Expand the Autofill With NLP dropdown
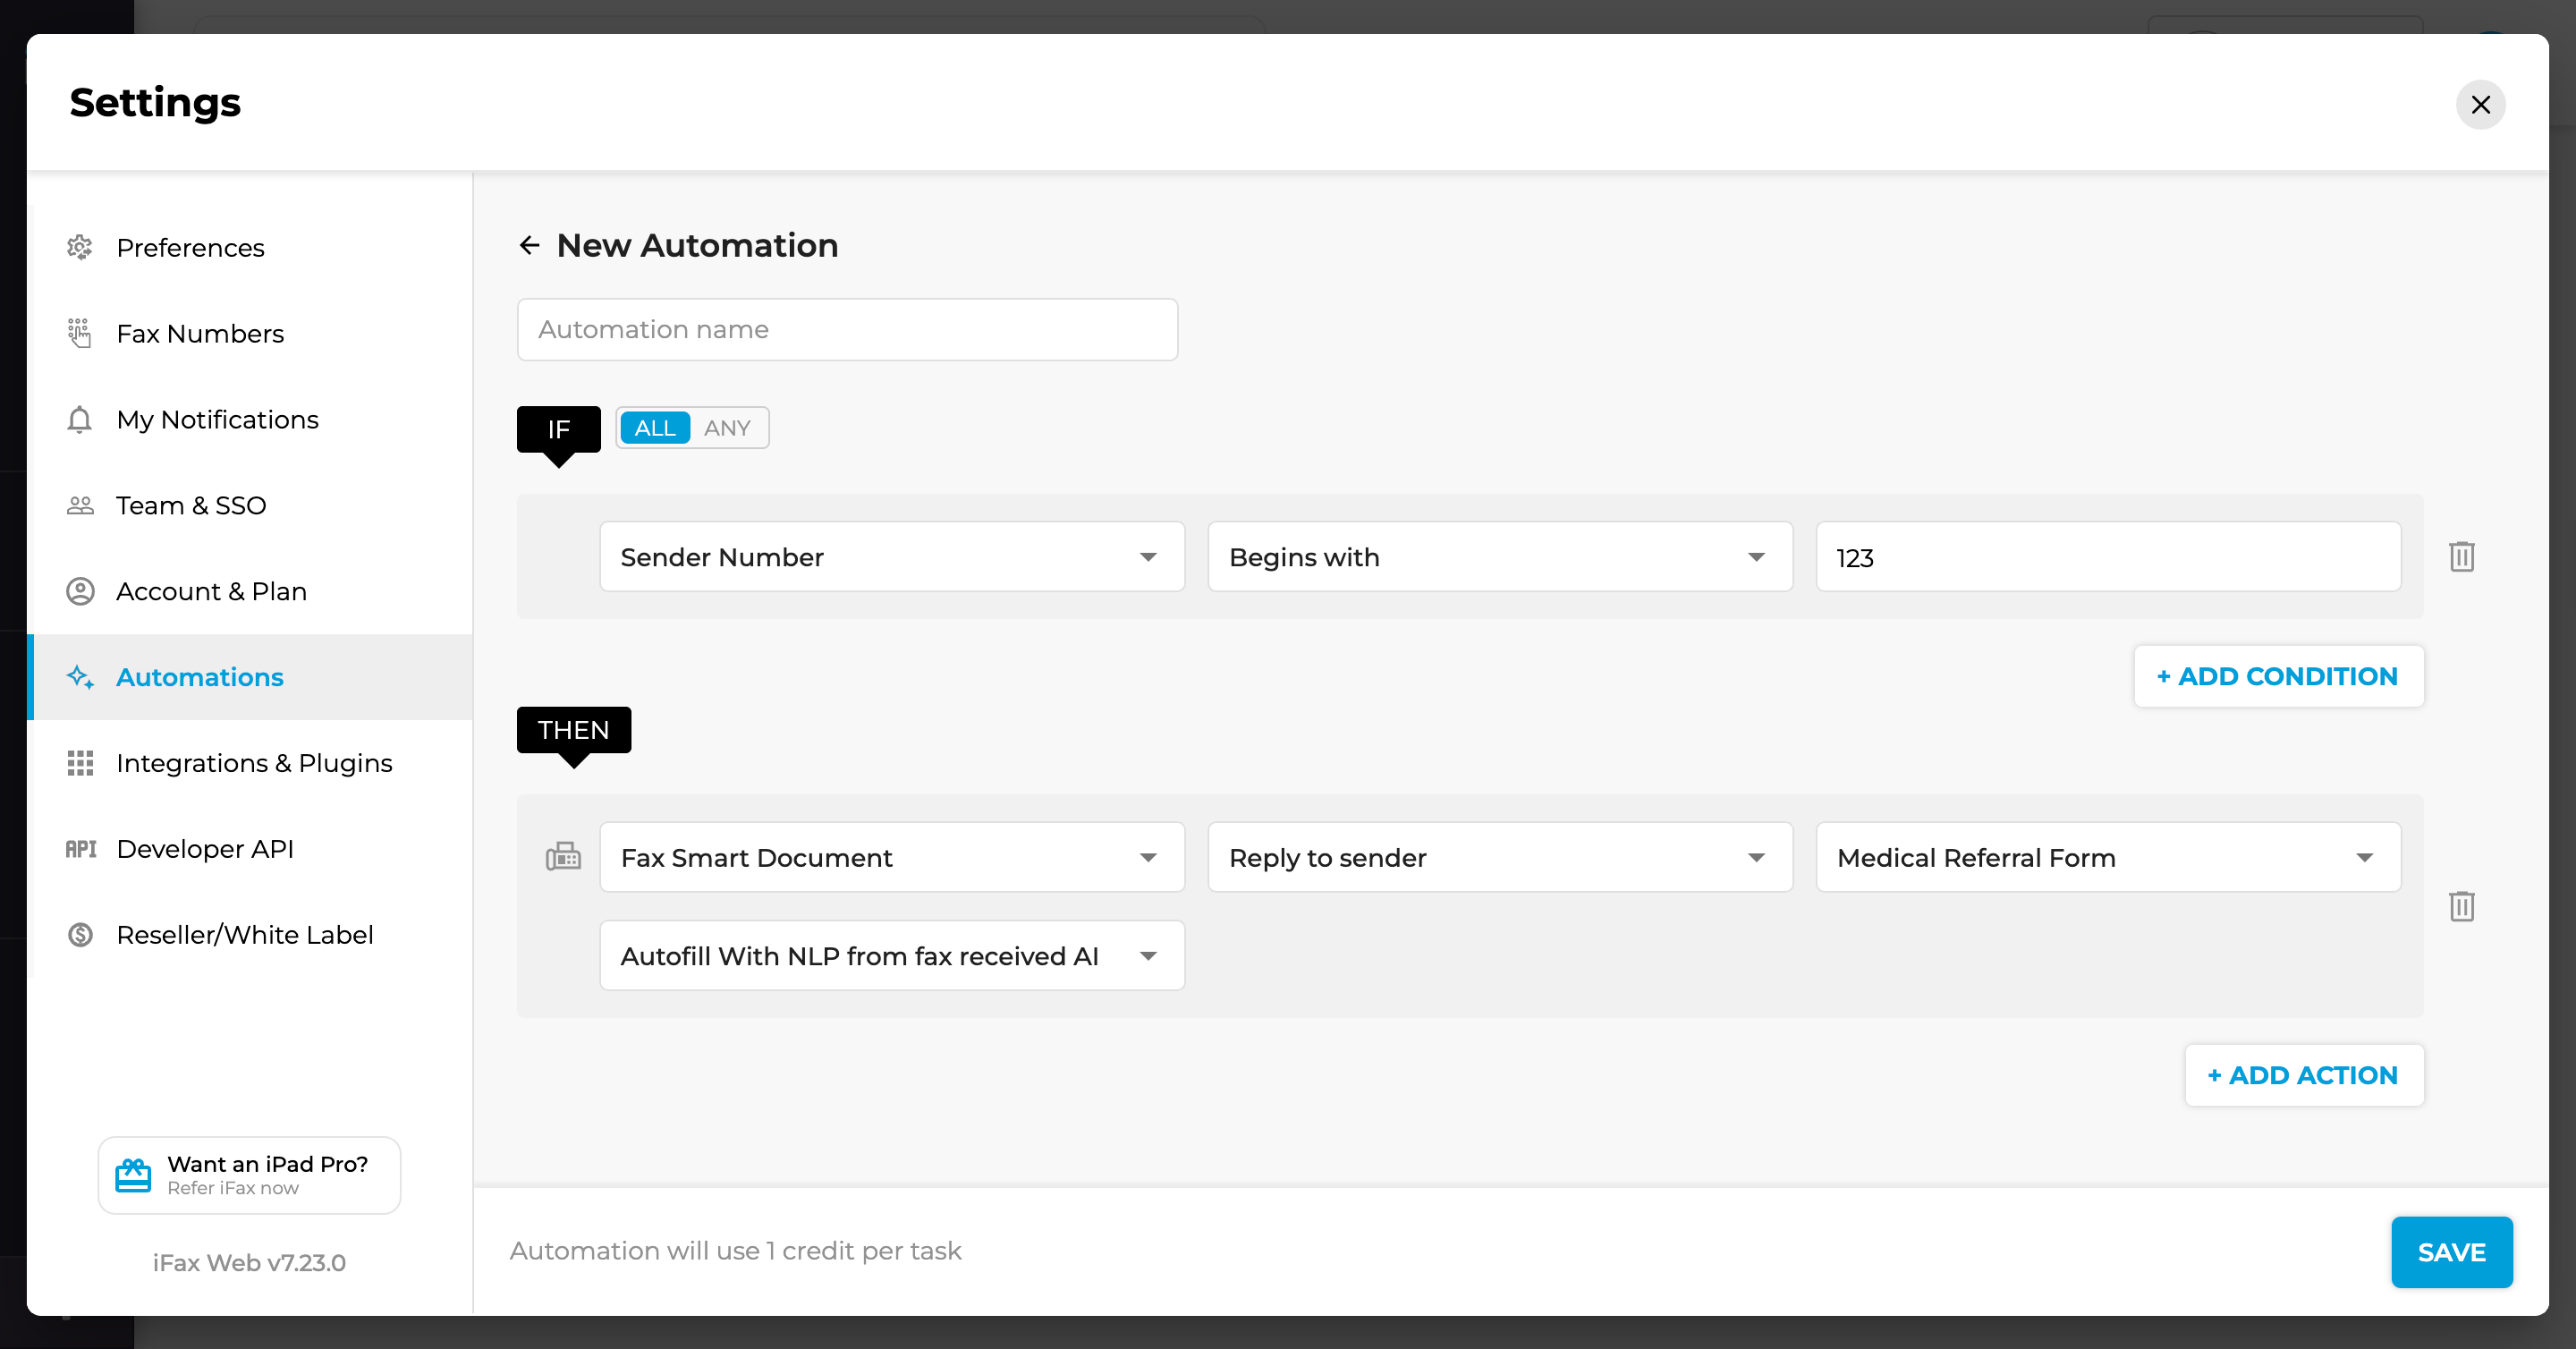This screenshot has width=2576, height=1349. pos(891,956)
